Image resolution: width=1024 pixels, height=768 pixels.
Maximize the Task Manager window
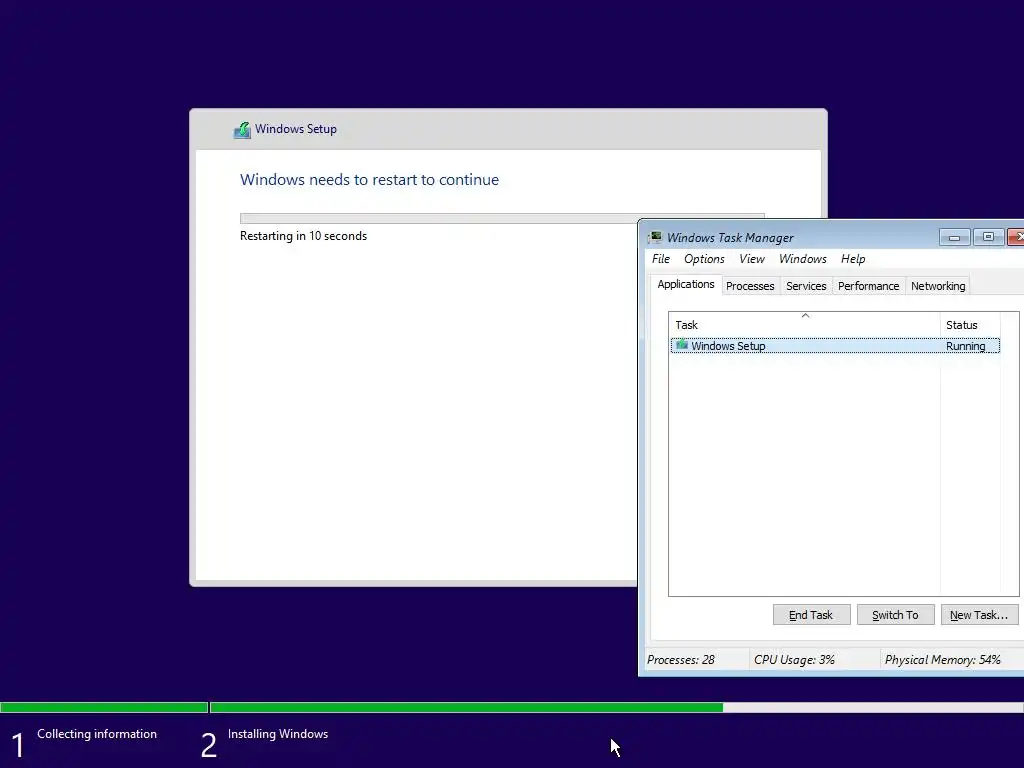pyautogui.click(x=988, y=237)
